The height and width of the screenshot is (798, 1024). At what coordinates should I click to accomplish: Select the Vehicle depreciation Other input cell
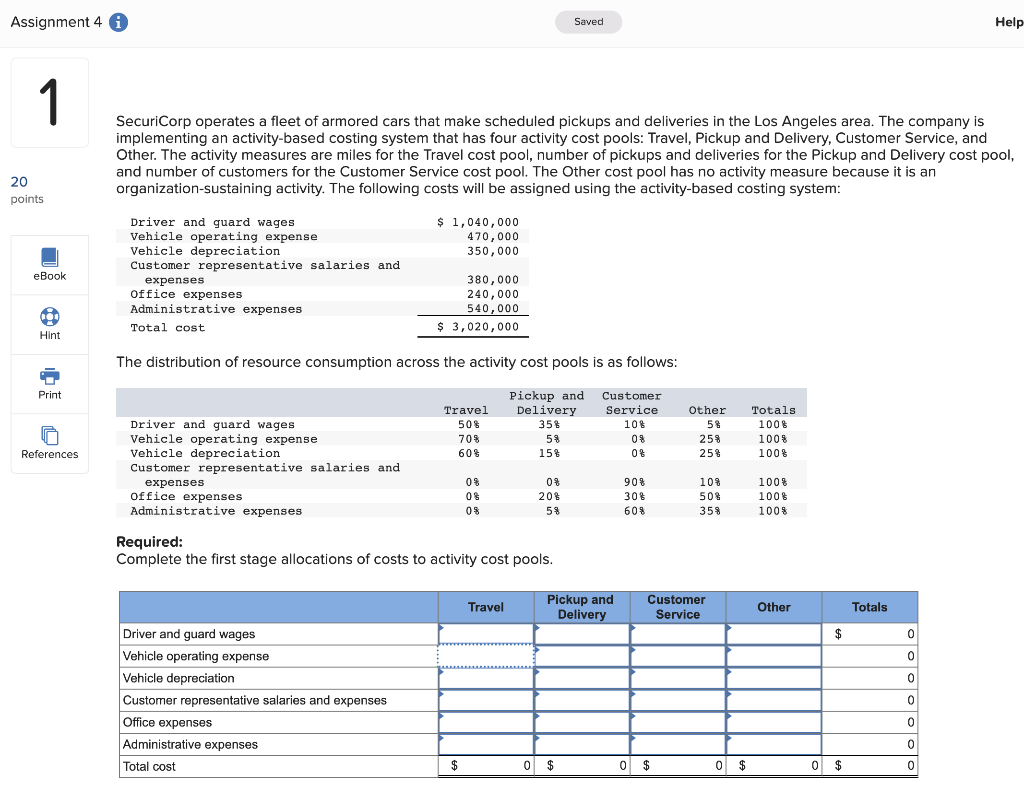coord(773,678)
